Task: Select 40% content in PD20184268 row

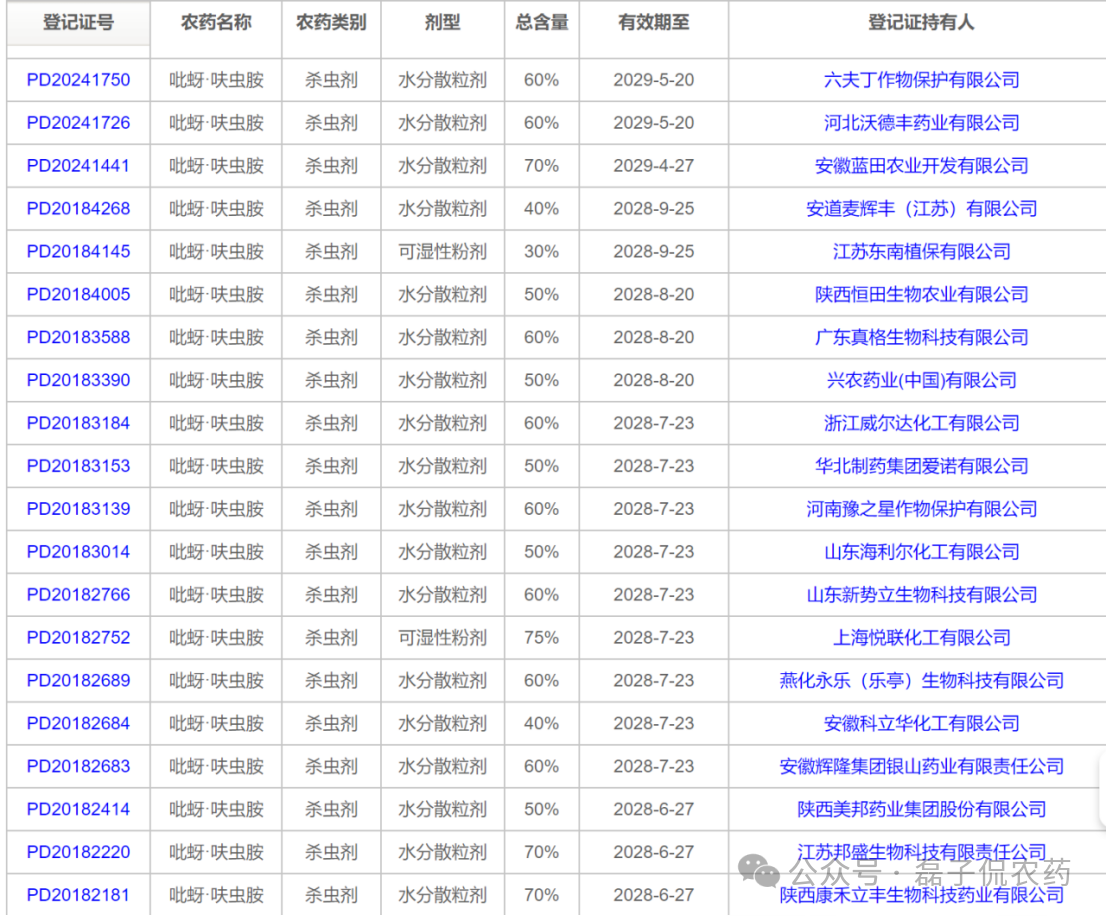Action: pos(541,208)
